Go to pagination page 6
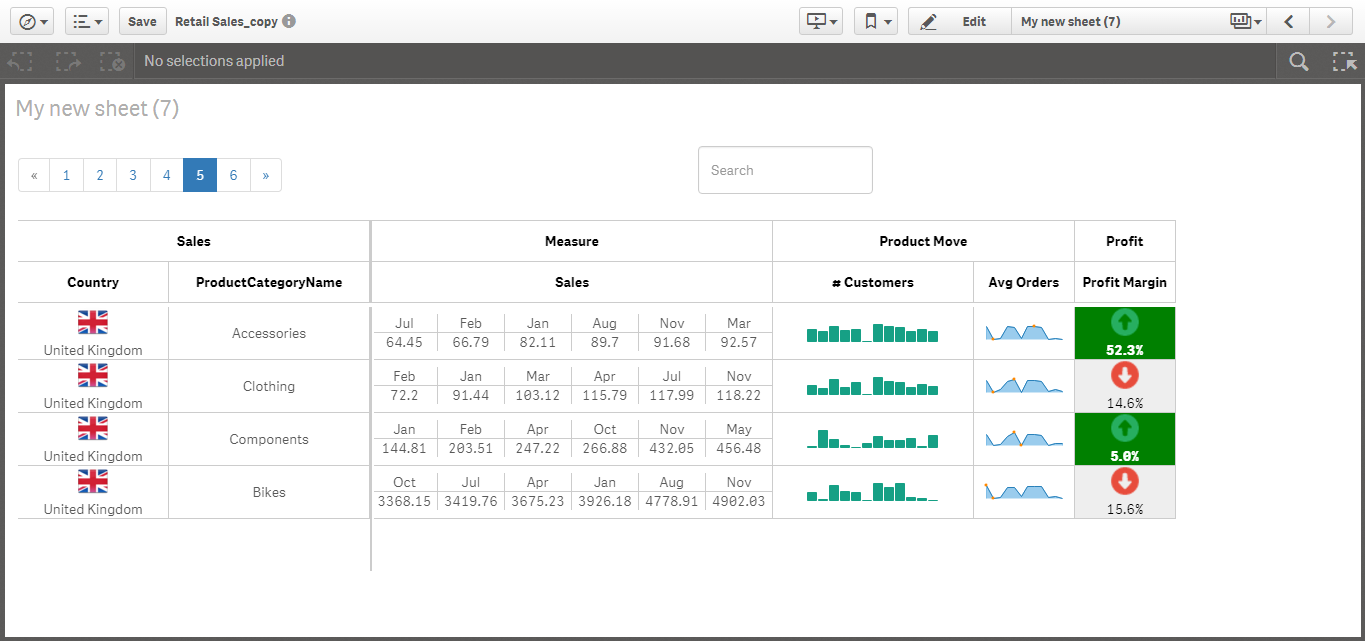Image resolution: width=1365 pixels, height=641 pixels. pyautogui.click(x=233, y=175)
